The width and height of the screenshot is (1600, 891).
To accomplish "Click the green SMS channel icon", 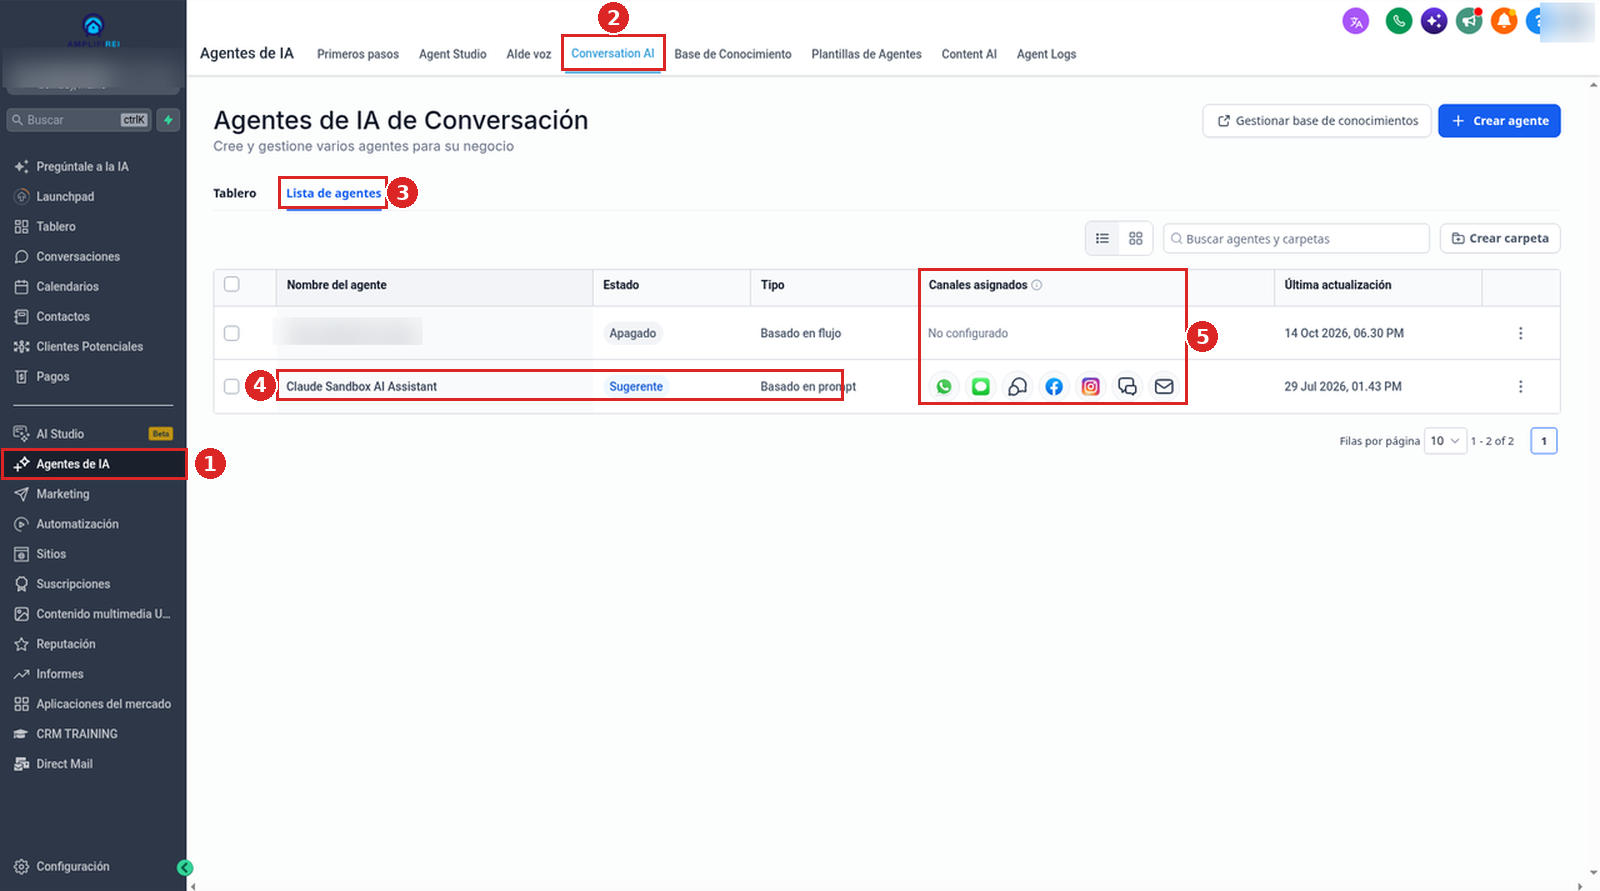I will 981,386.
